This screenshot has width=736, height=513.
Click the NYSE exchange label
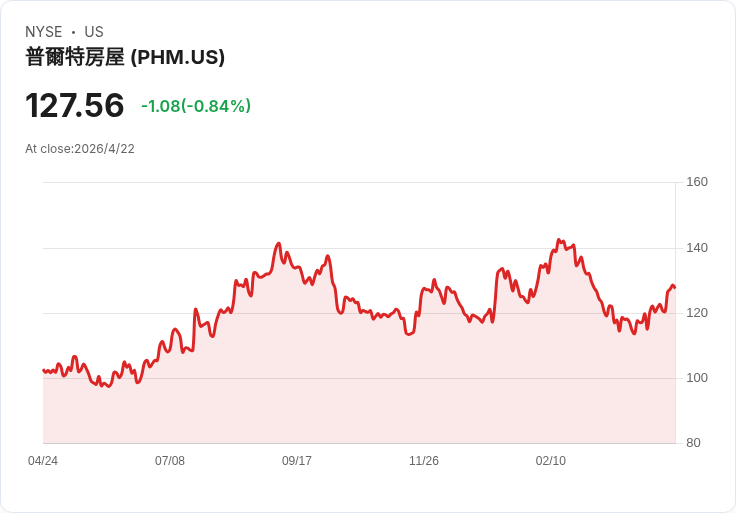click(x=44, y=32)
